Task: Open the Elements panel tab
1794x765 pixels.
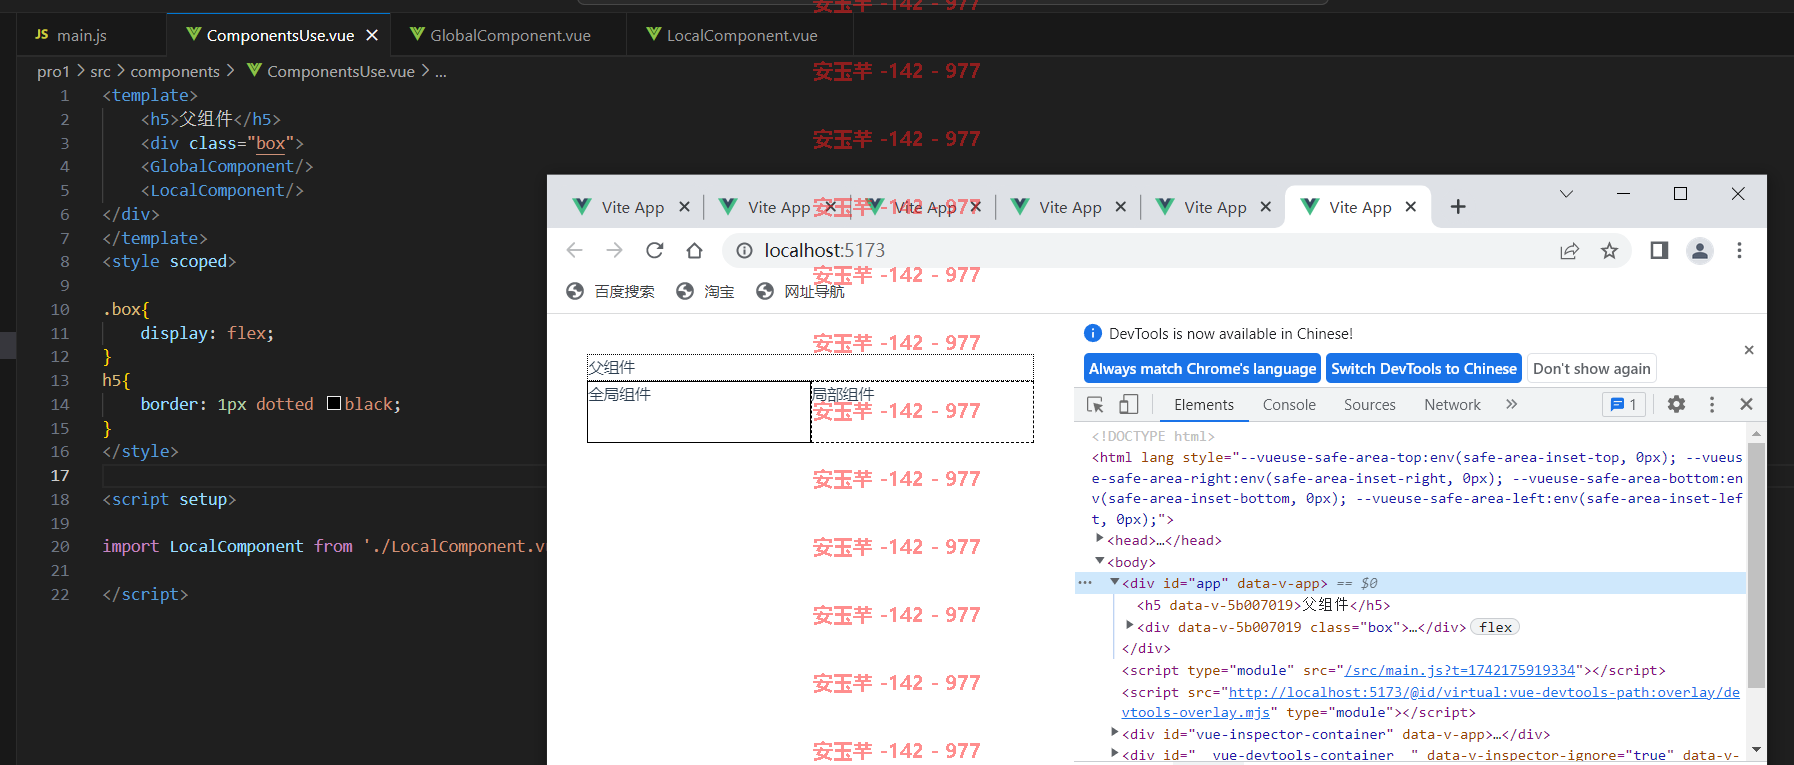Action: pyautogui.click(x=1204, y=404)
